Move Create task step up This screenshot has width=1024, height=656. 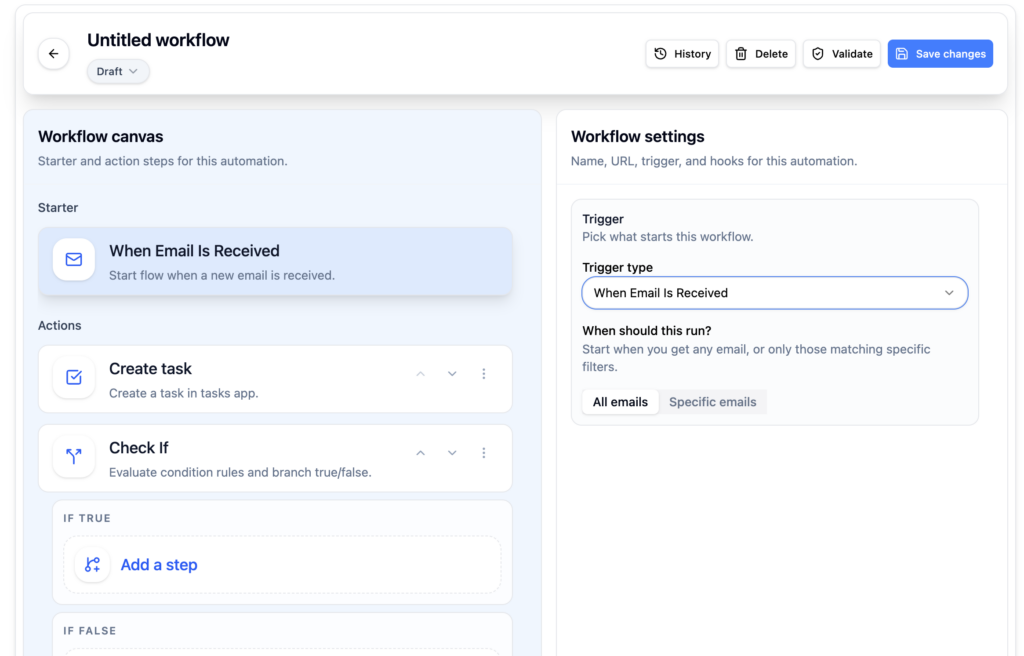(421, 374)
